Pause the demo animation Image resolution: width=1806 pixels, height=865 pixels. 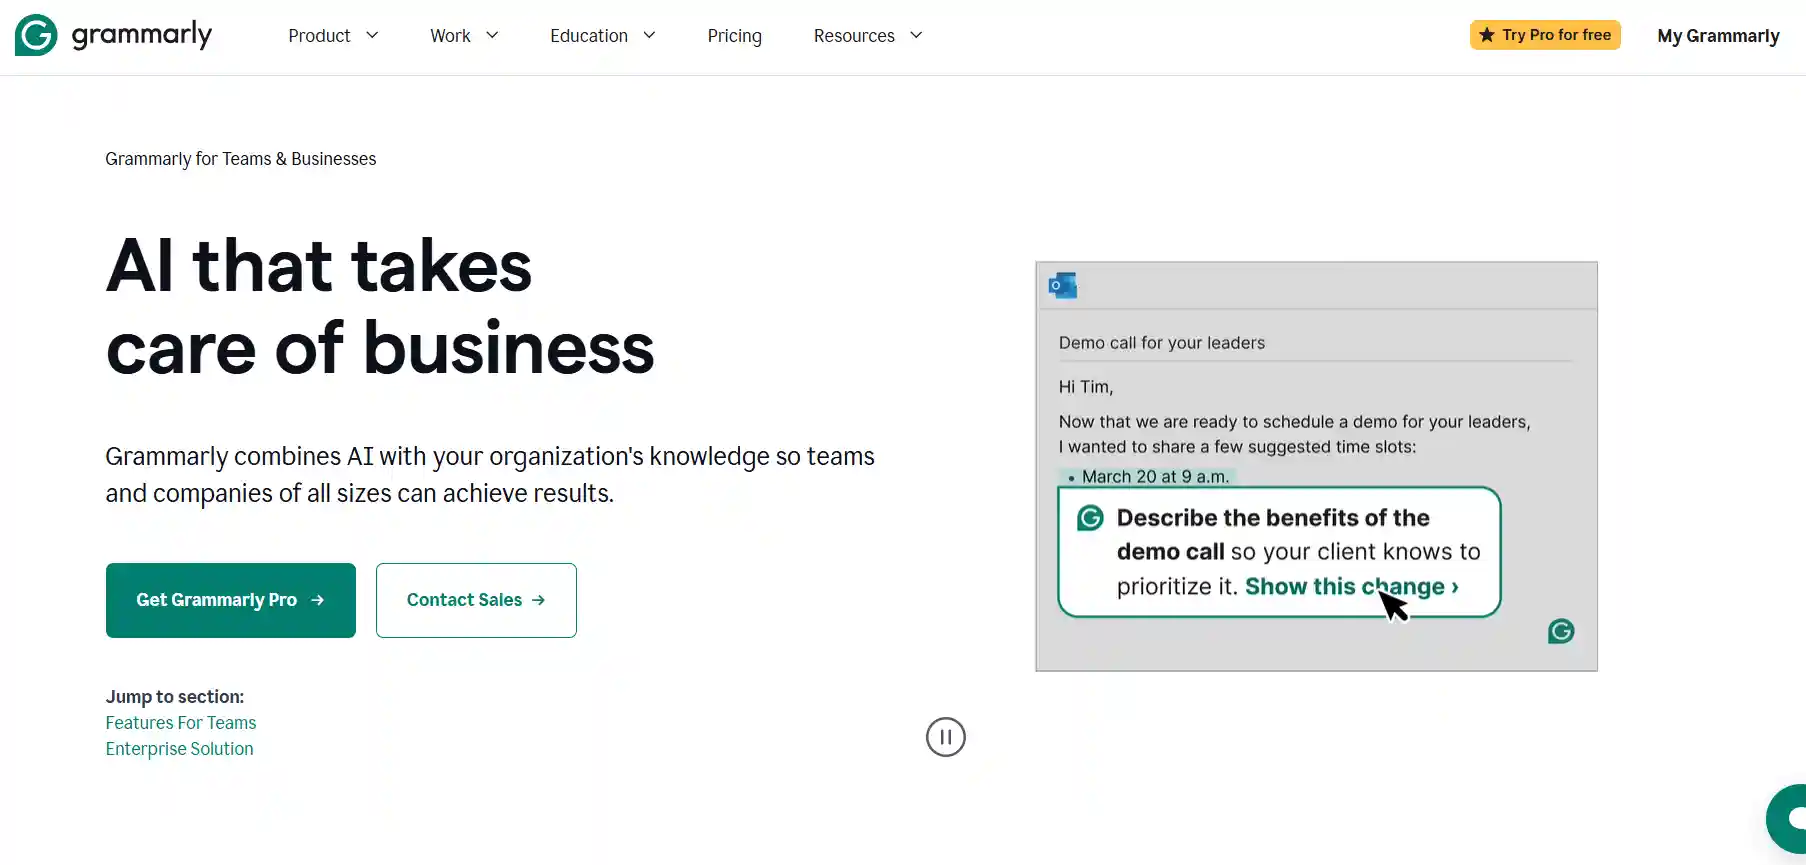[945, 737]
